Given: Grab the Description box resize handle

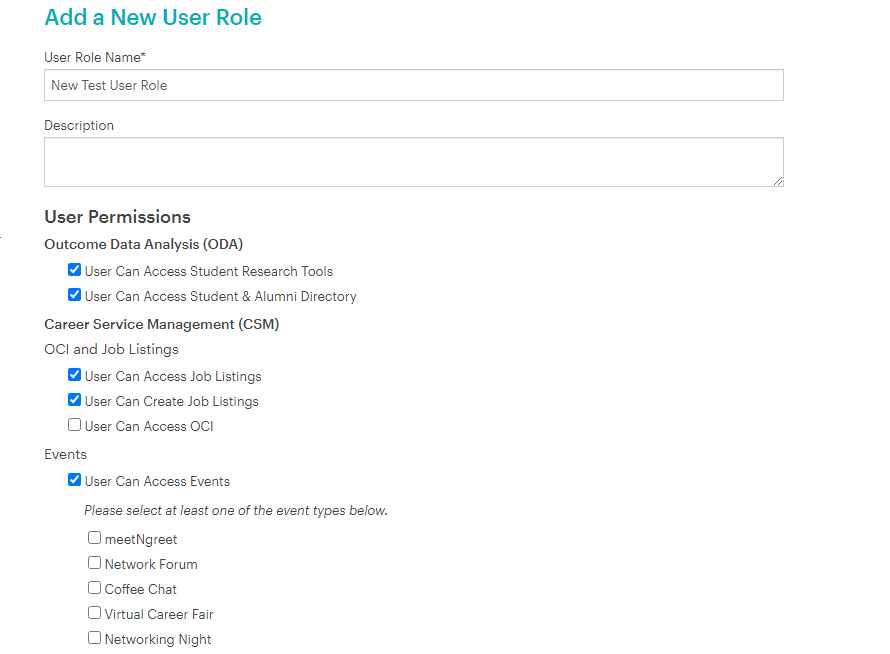Looking at the screenshot, I should [777, 180].
